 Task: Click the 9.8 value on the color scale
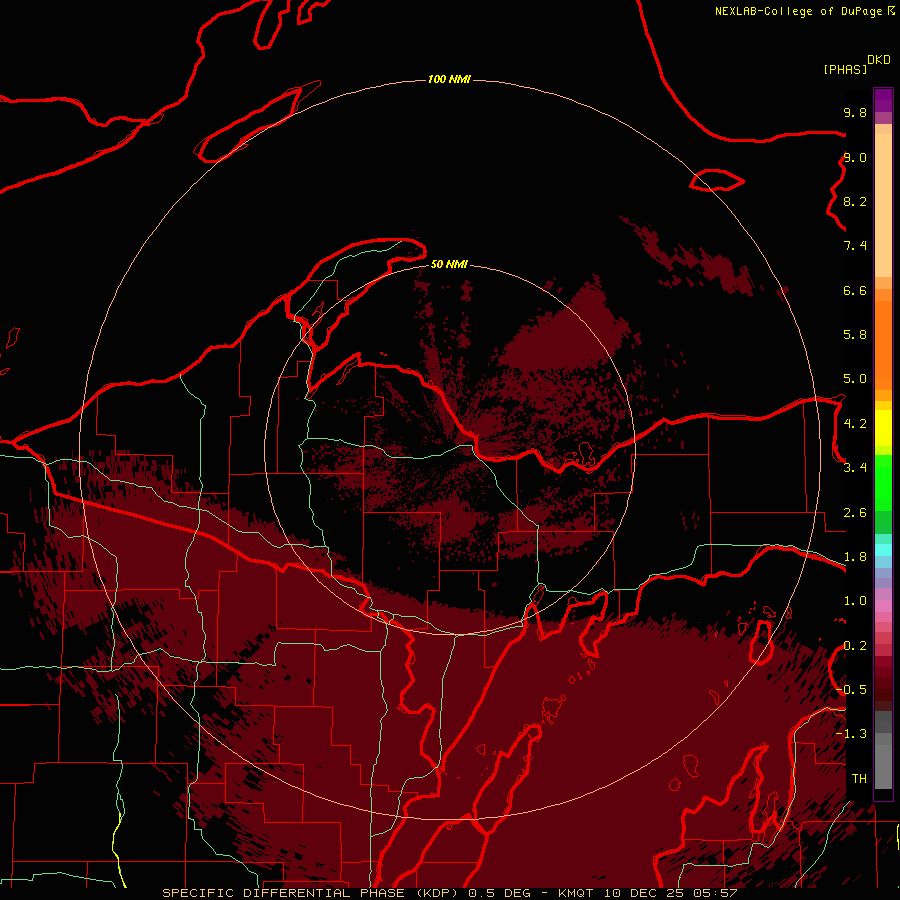[x=855, y=112]
